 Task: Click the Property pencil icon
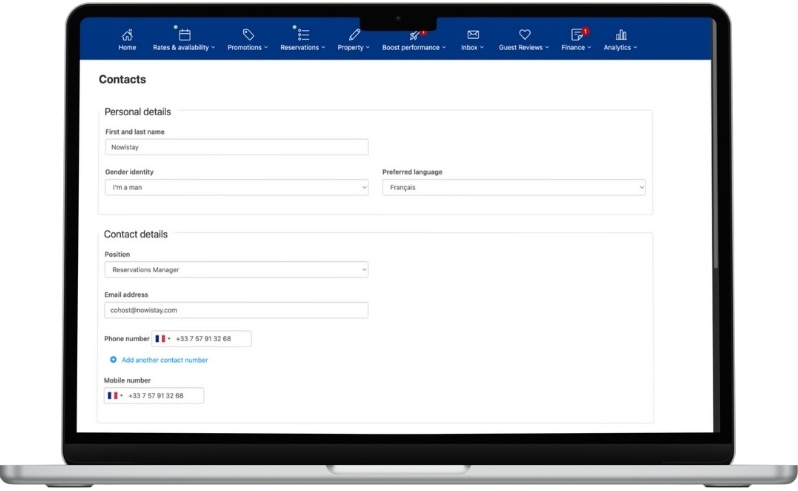click(x=354, y=35)
